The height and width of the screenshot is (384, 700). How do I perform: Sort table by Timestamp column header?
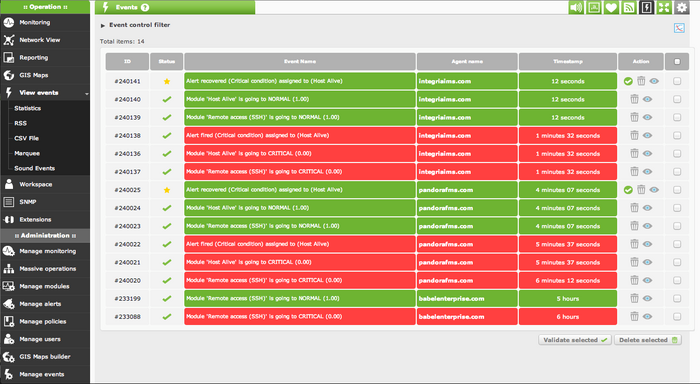pyautogui.click(x=568, y=62)
